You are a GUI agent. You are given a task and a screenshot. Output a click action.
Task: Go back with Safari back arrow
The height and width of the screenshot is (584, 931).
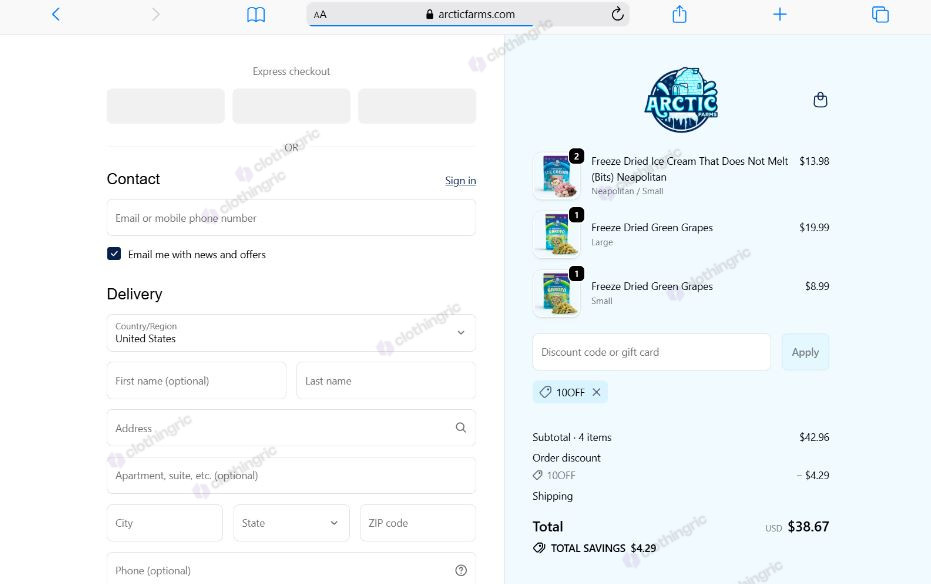click(x=56, y=14)
